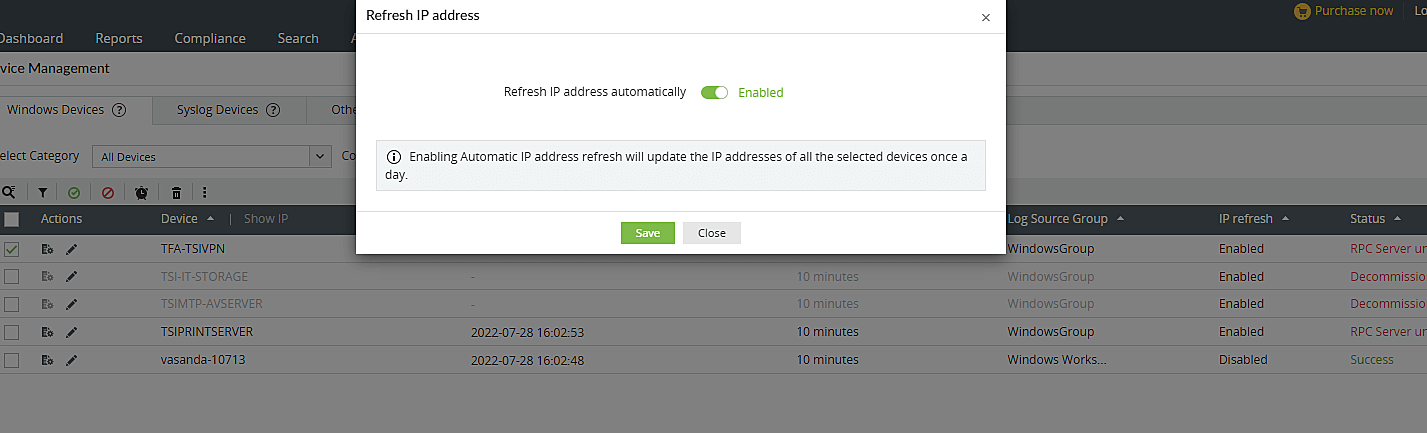This screenshot has width=1427, height=433.
Task: Click the Show IP column toggle
Action: [266, 219]
